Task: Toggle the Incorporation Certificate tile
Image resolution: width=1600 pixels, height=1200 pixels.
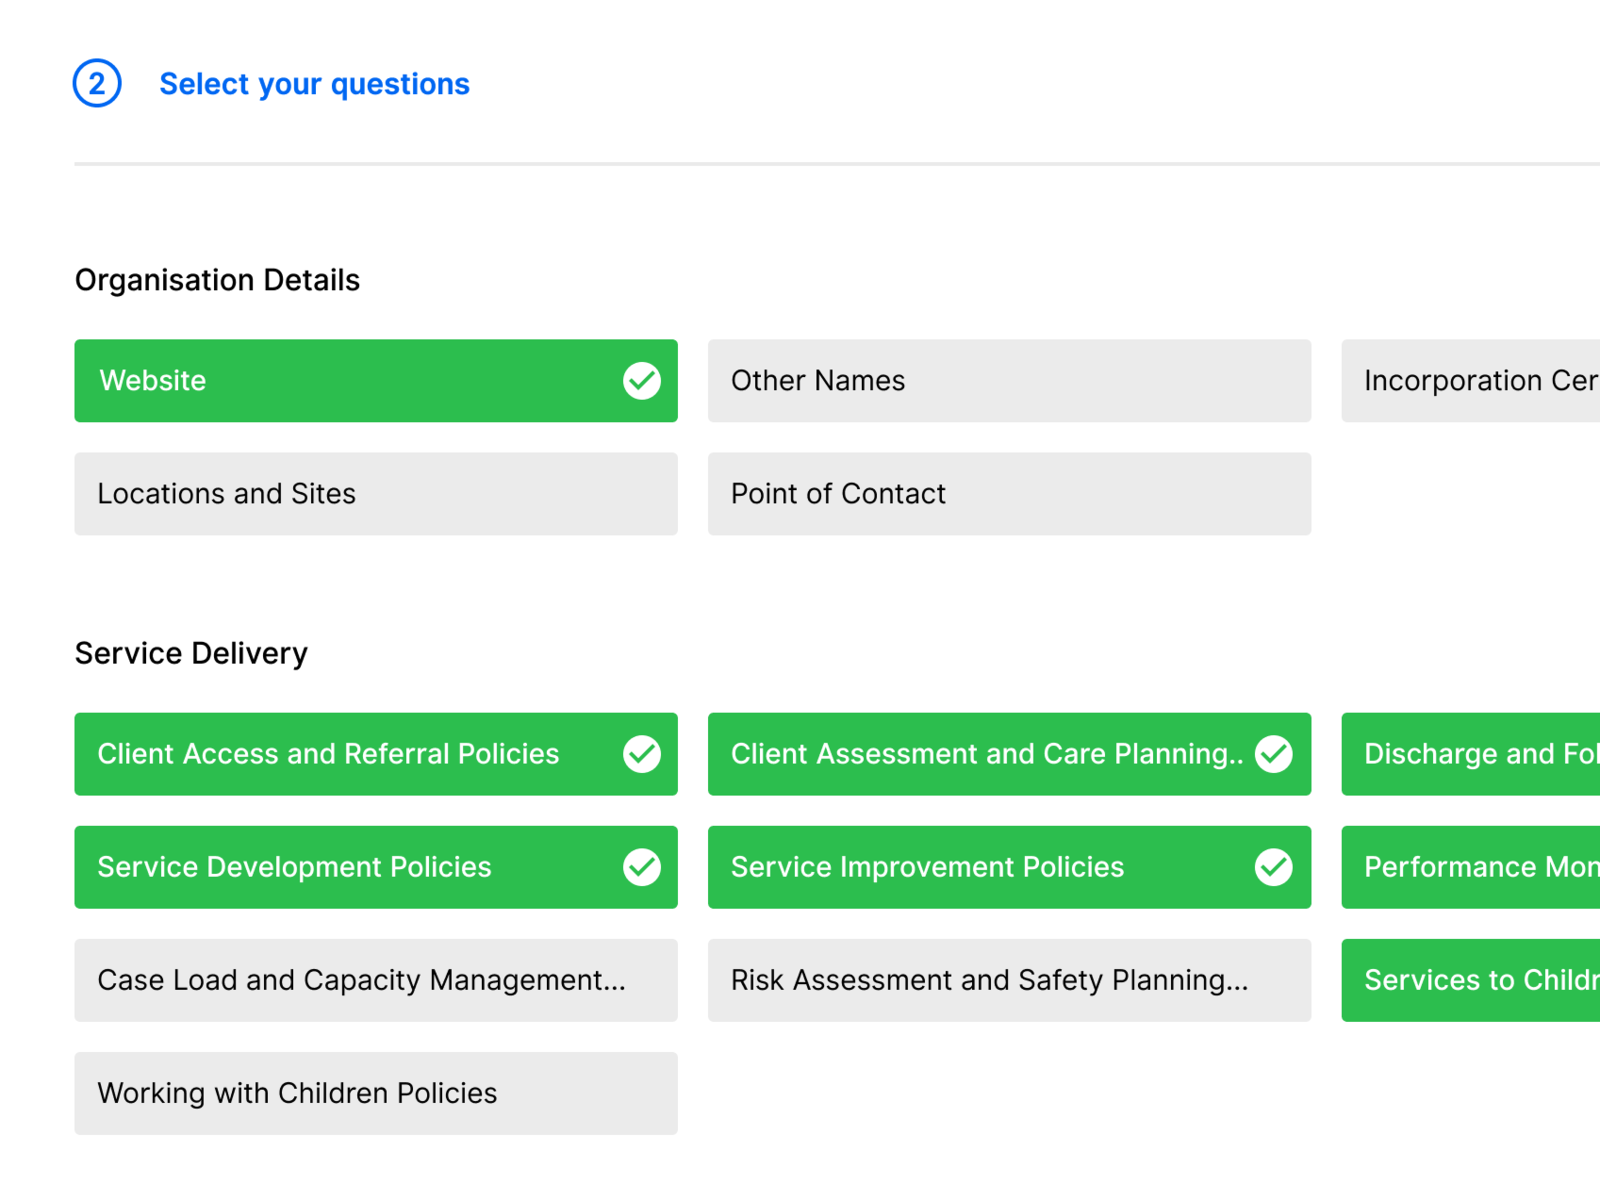Action: (1472, 381)
